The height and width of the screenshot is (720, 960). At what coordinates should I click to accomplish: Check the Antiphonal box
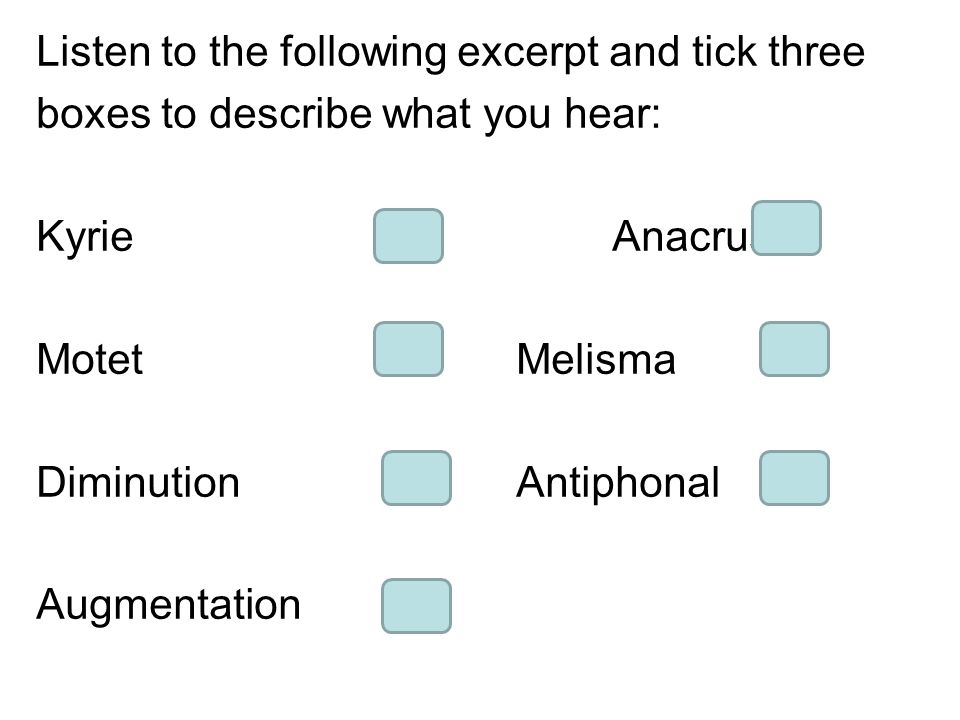(x=794, y=478)
